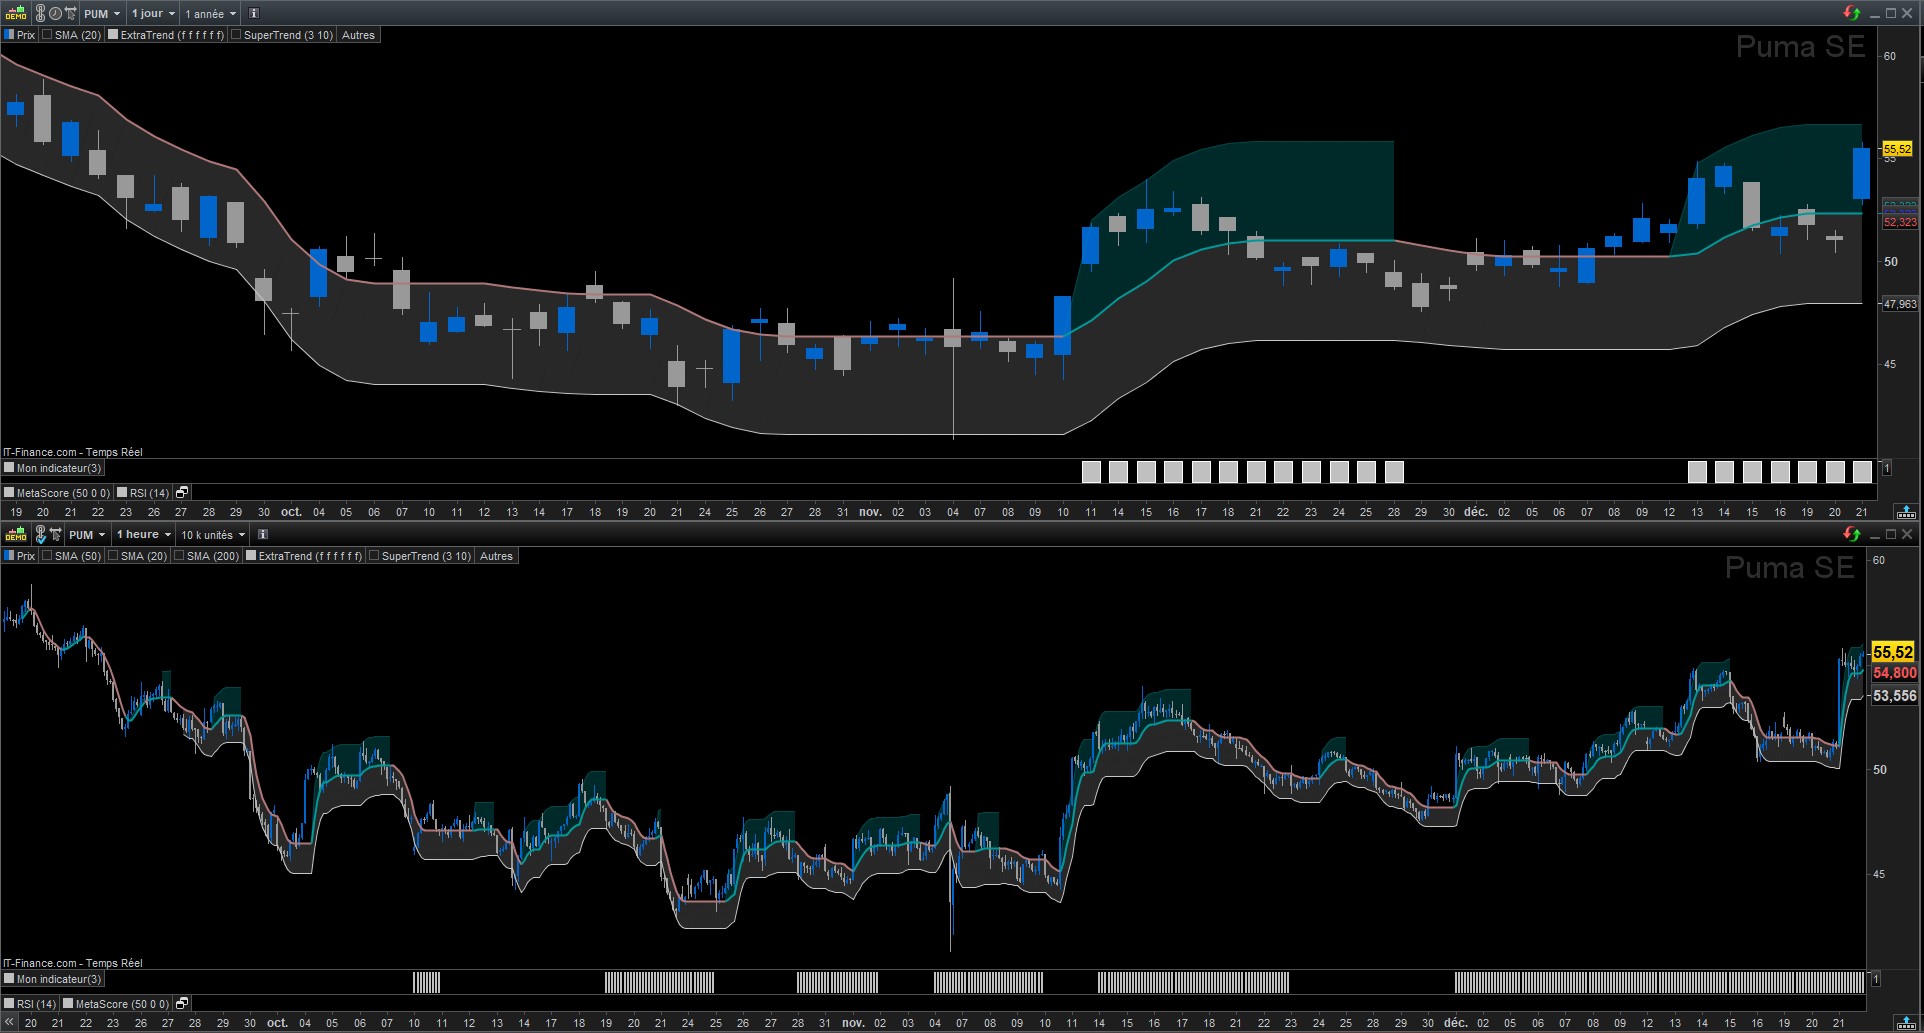1924x1033 pixels.
Task: Open 'Autres' indicators tab on hourly chart
Action: (x=496, y=556)
